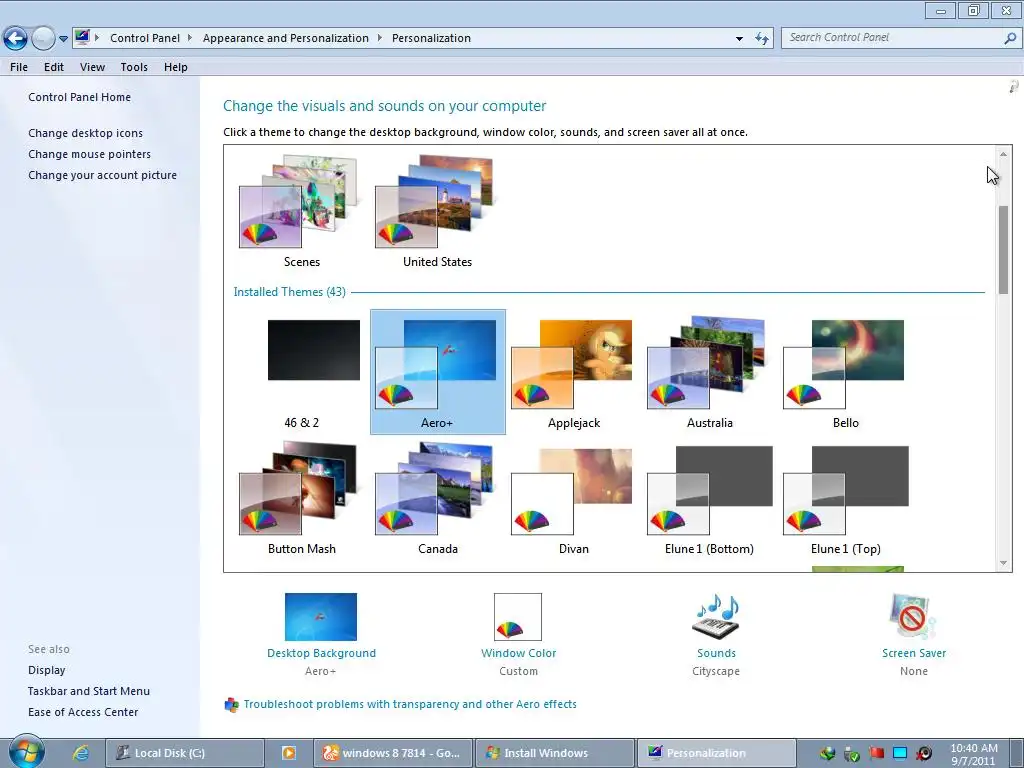Click the Personalization taskbar button
1024x768 pixels.
[x=716, y=753]
